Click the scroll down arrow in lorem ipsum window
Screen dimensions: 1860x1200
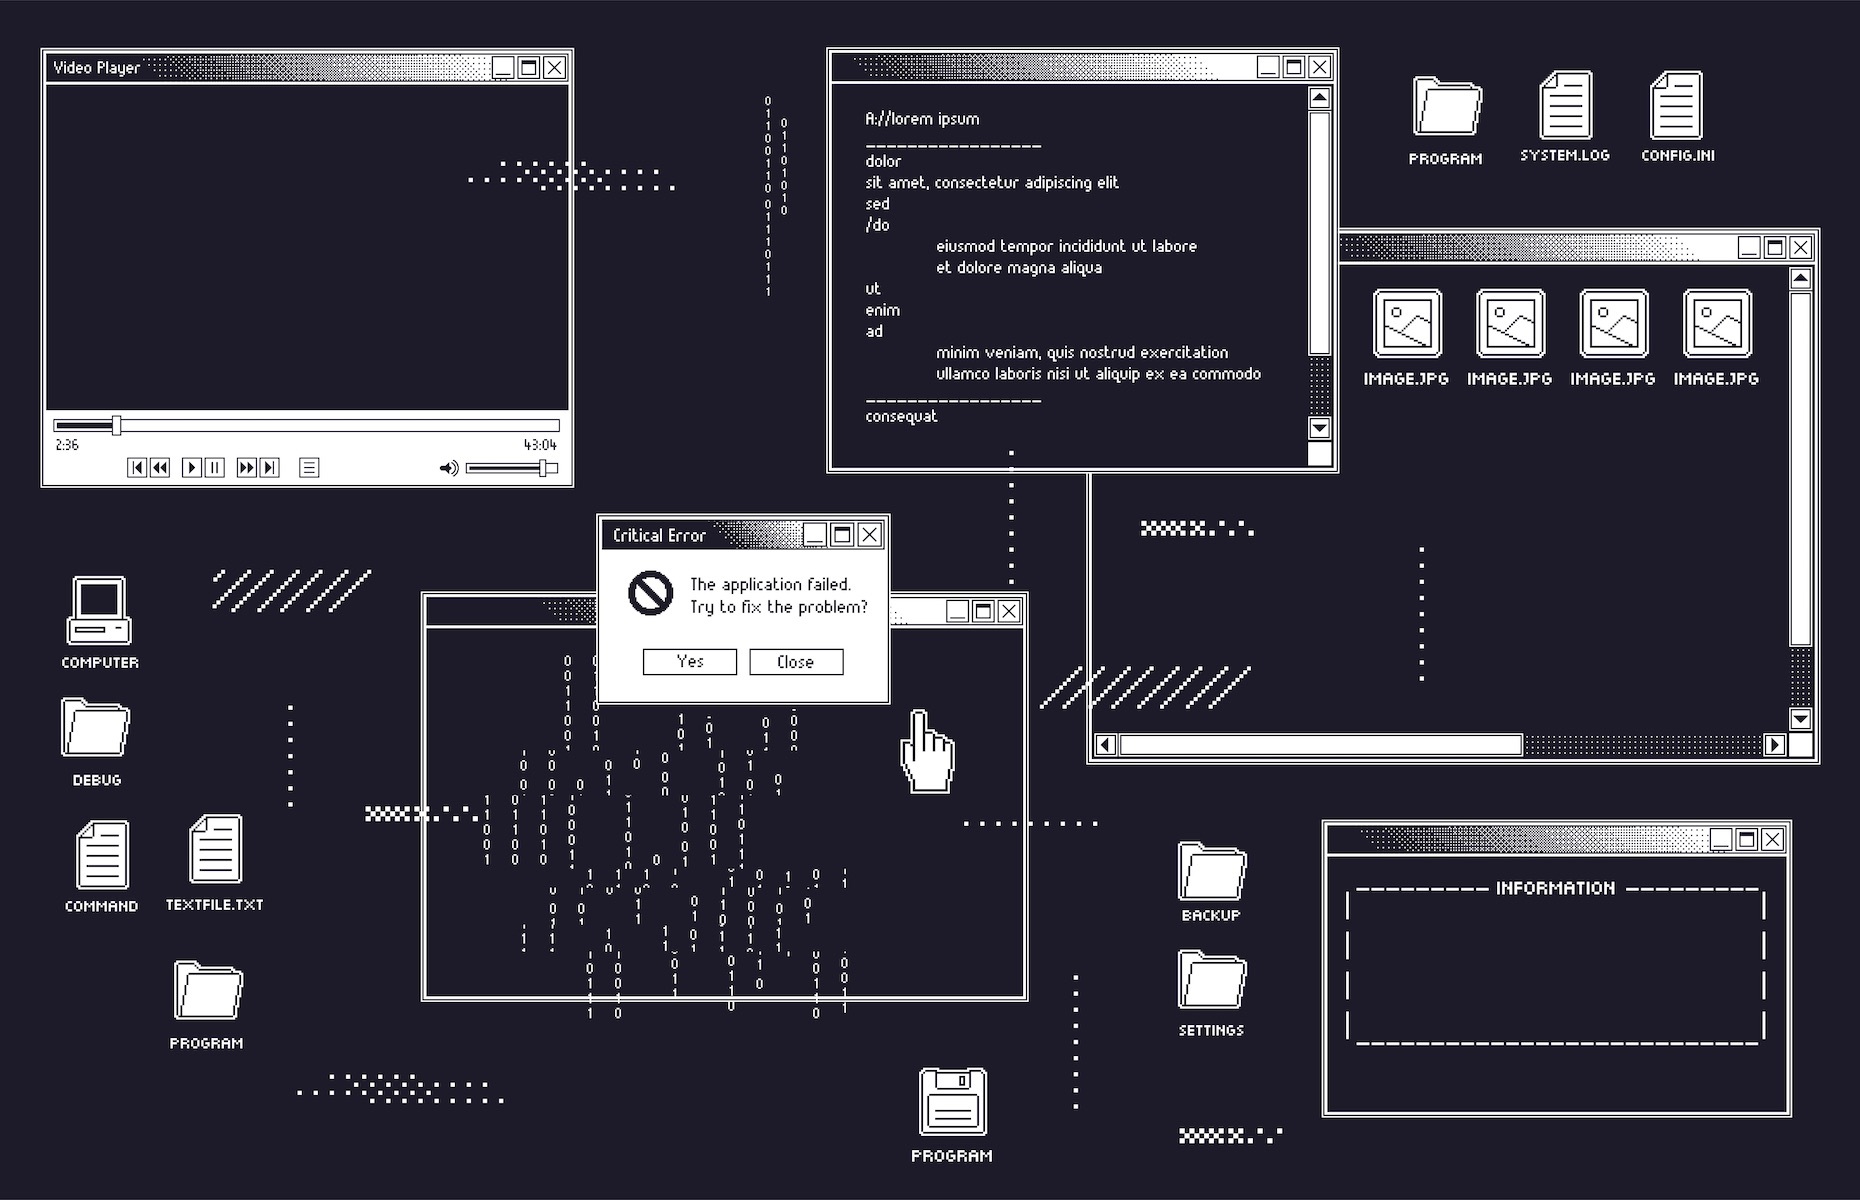pos(1320,428)
